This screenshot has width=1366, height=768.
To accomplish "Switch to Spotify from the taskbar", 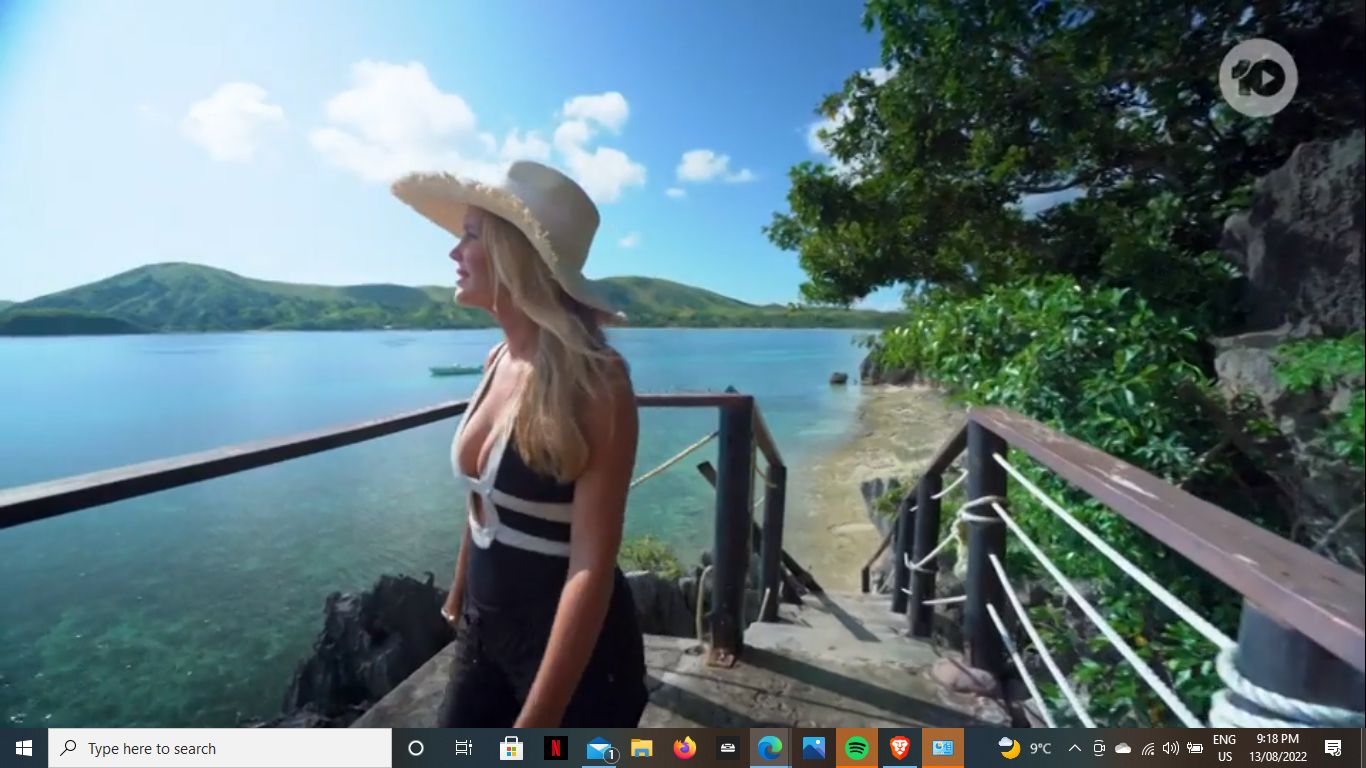I will pyautogui.click(x=857, y=748).
